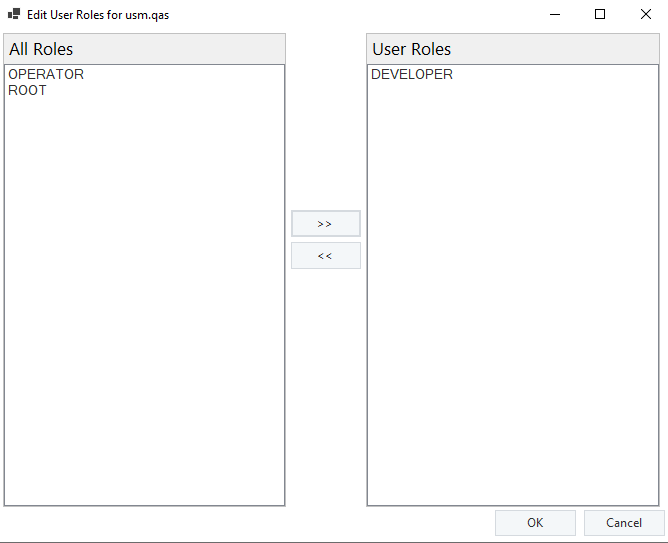The image size is (668, 543).
Task: Confirm changes with the OK button
Action: point(535,523)
